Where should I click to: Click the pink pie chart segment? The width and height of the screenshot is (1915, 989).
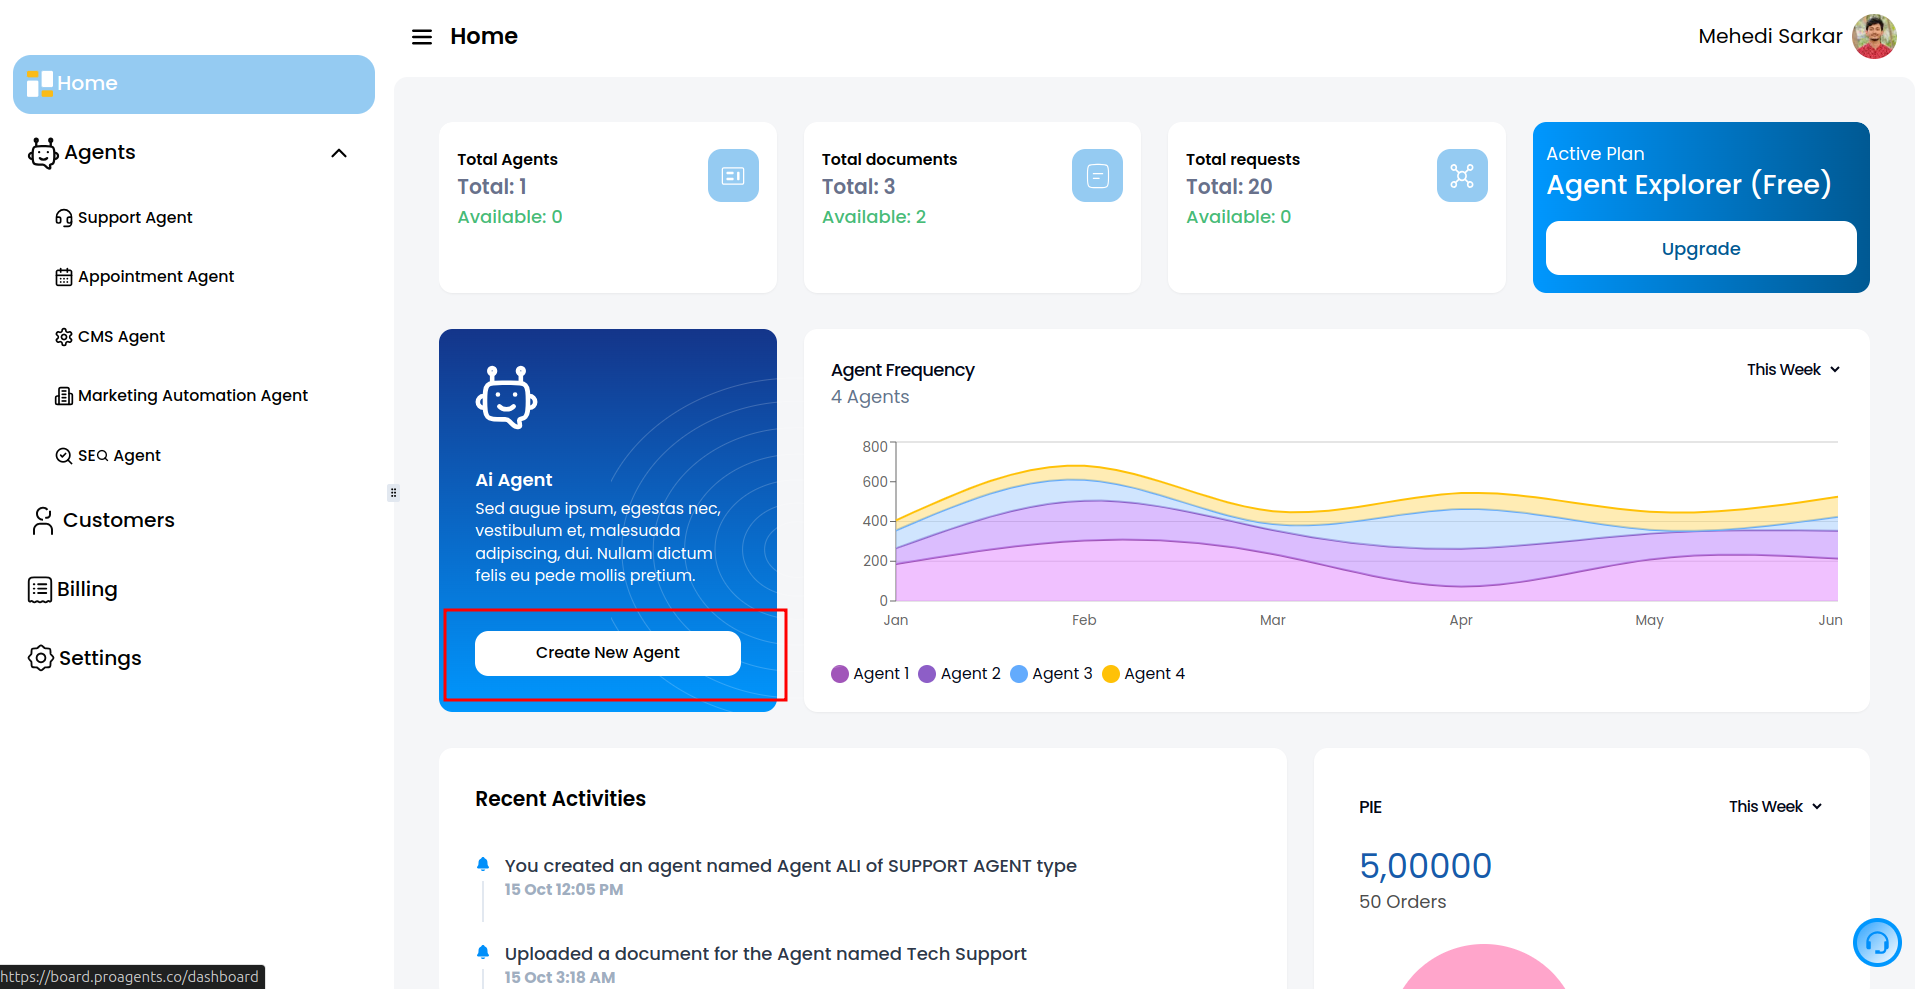1483,969
